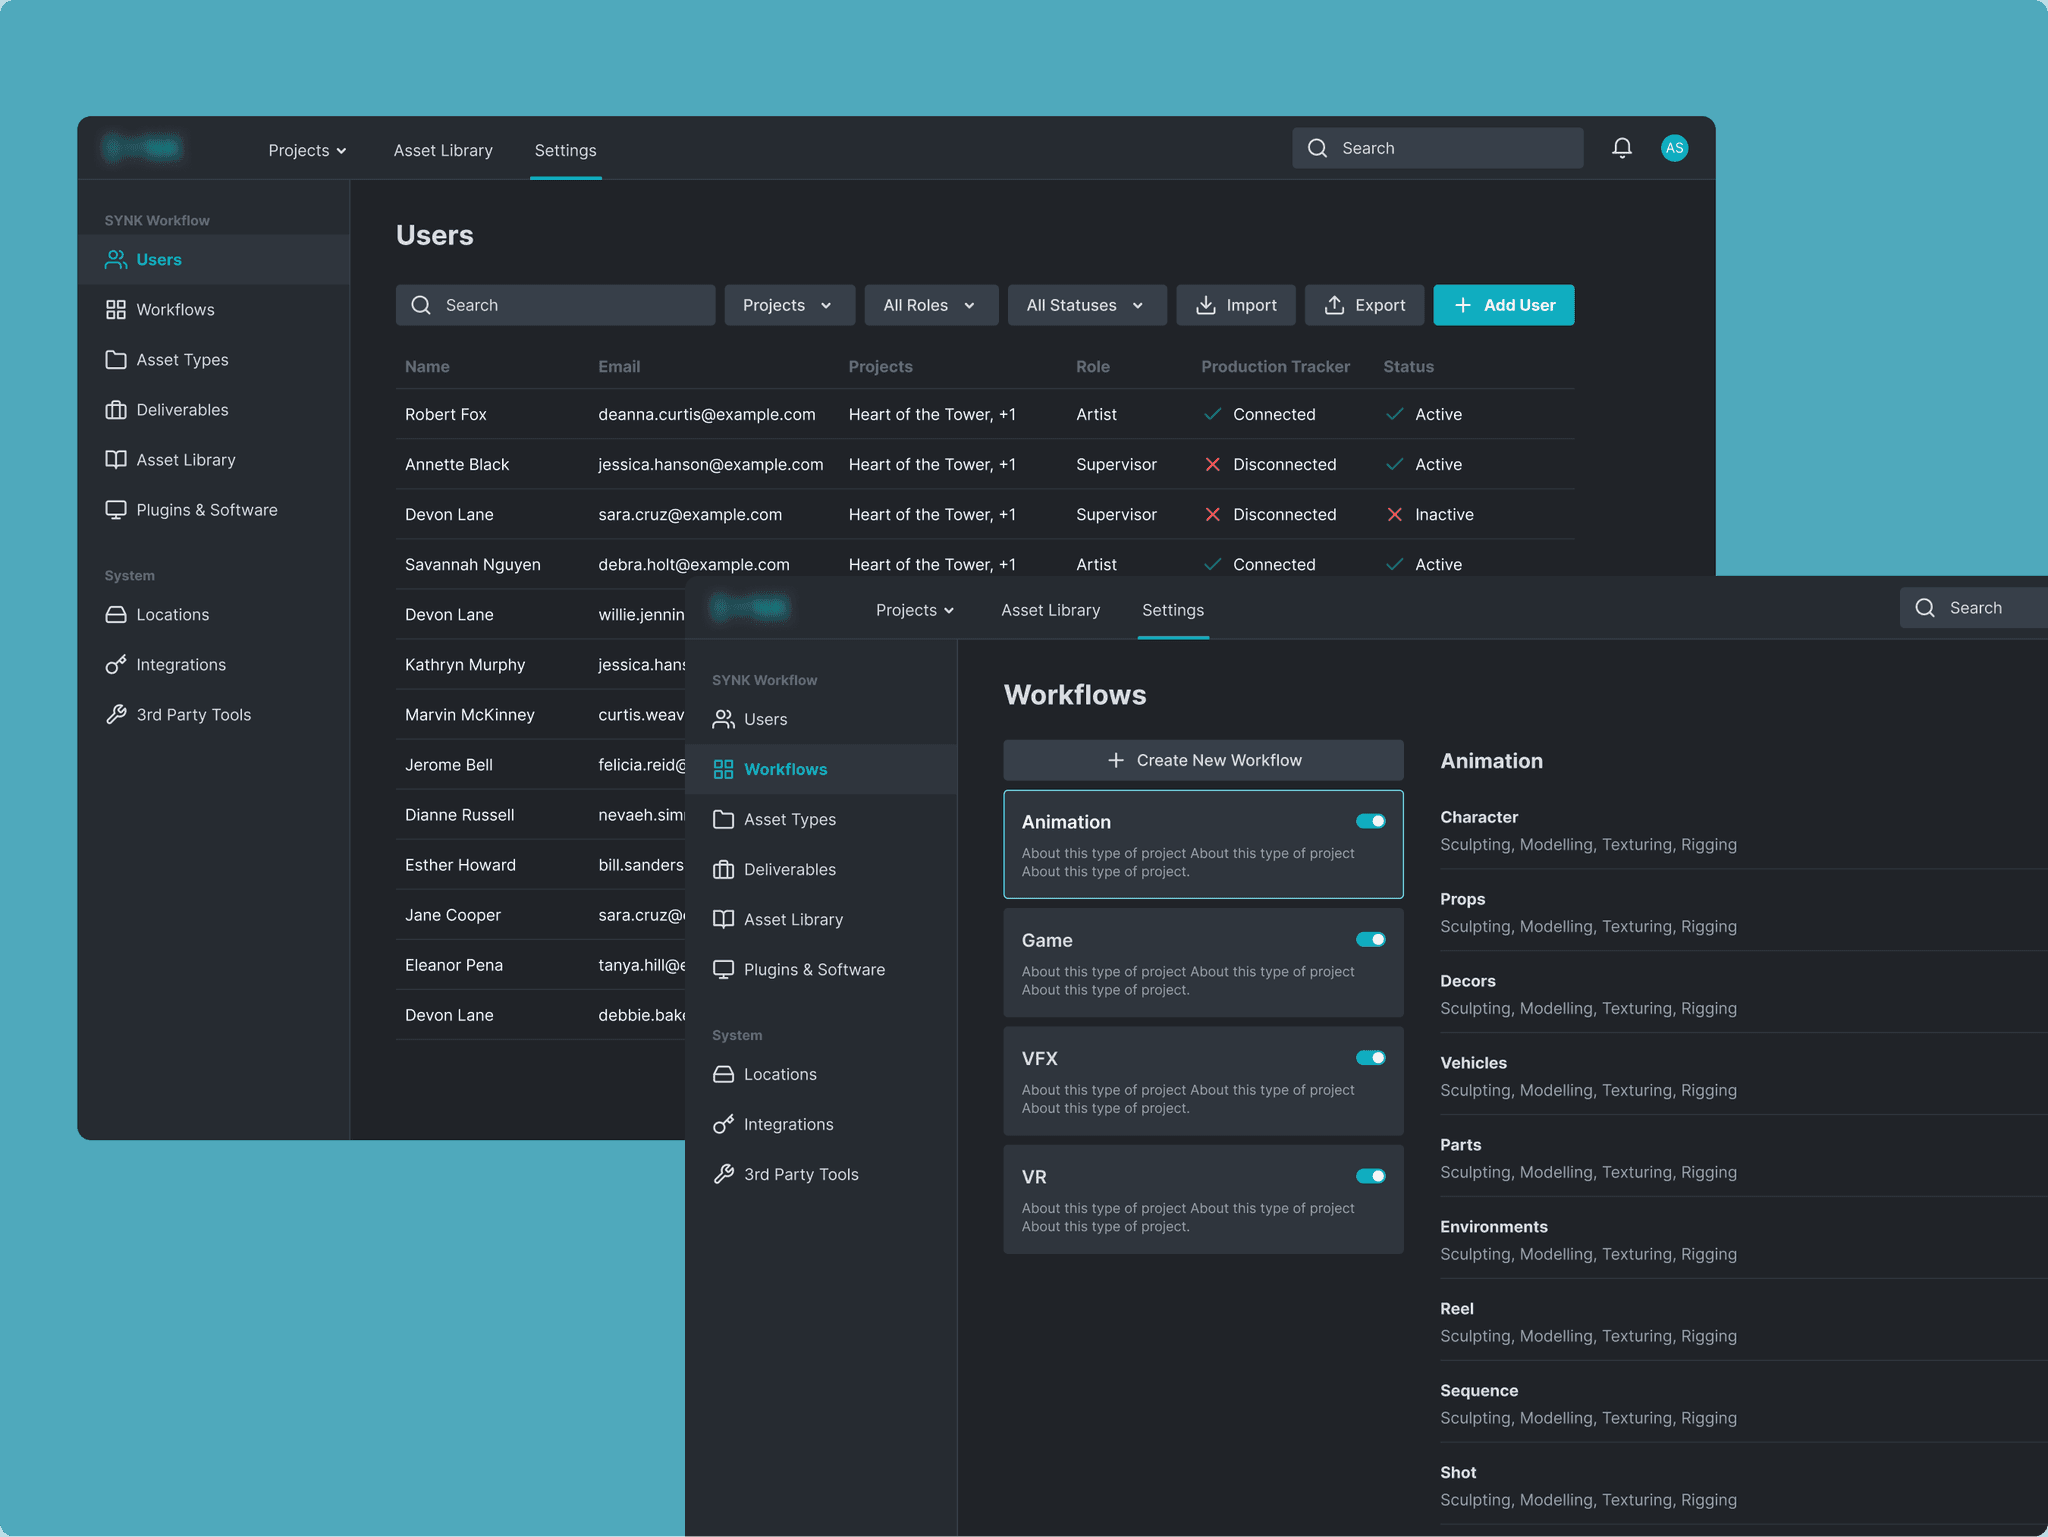This screenshot has height=1537, width=2048.
Task: Switch to the Asset Library tab in the front window
Action: [1050, 610]
